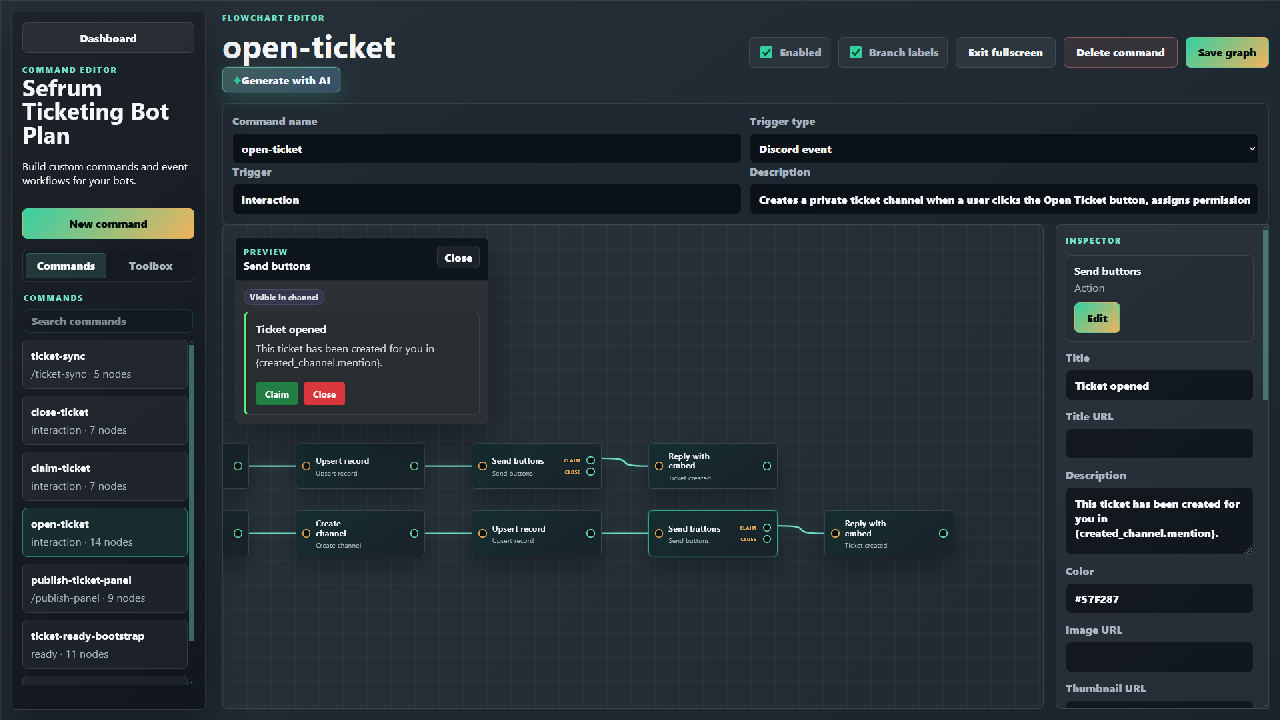Click CLOSE port on highlighted Send buttons node
The width and height of the screenshot is (1280, 720).
(767, 539)
